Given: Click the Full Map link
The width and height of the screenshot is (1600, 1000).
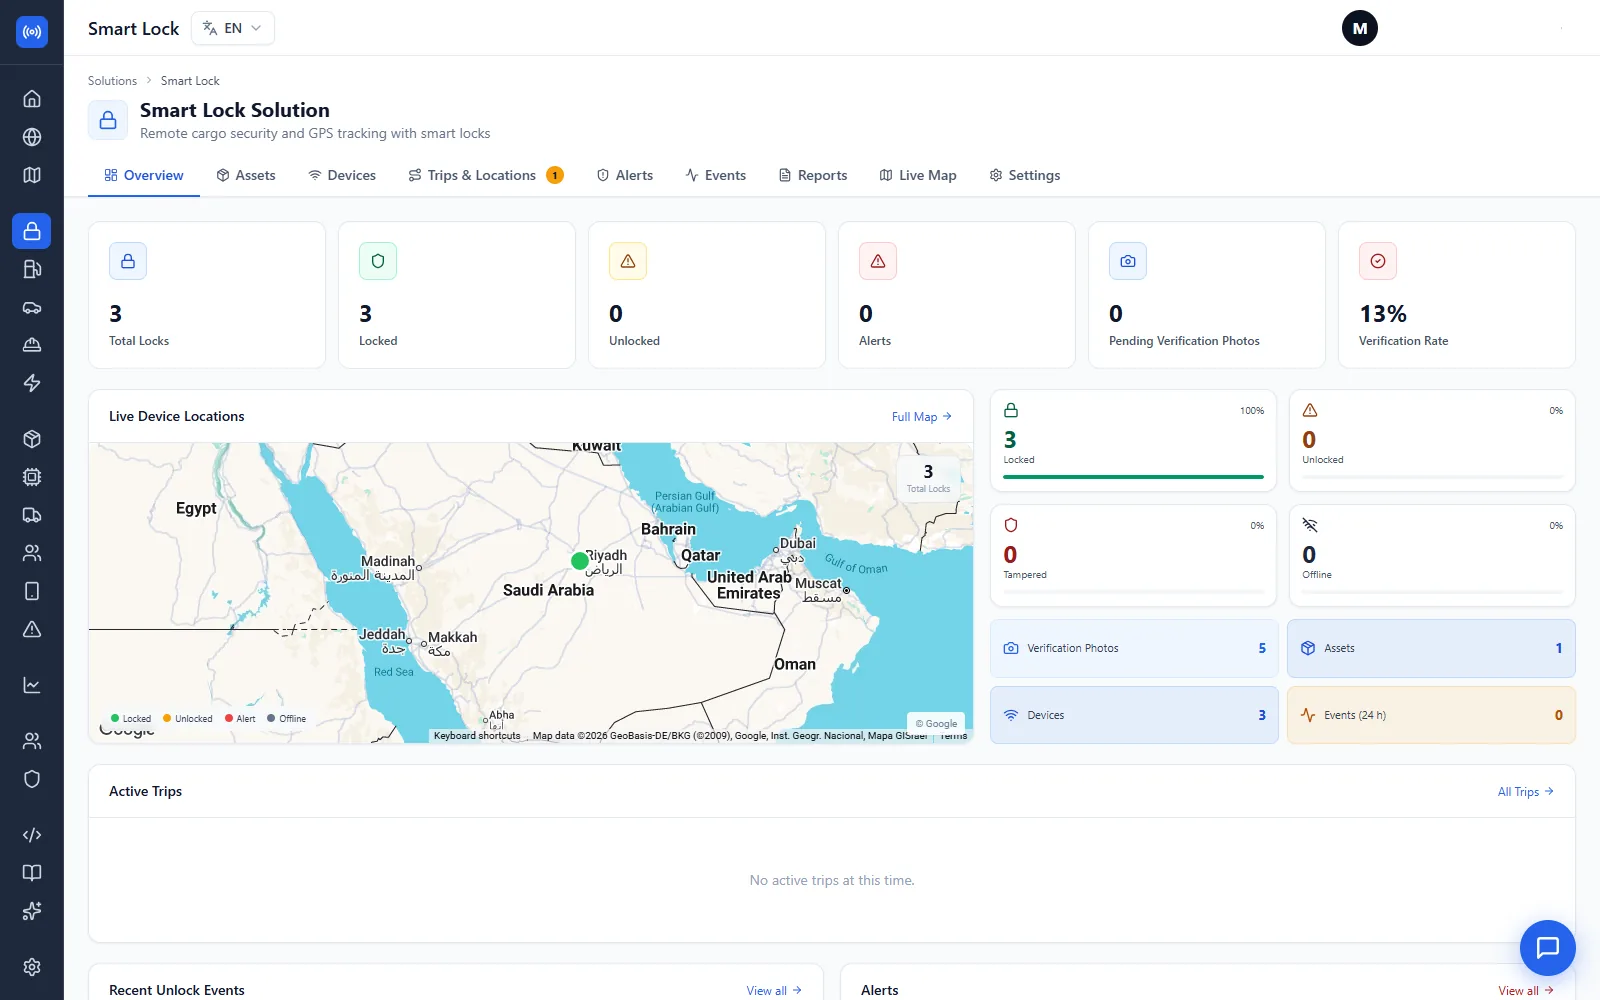Looking at the screenshot, I should point(922,417).
